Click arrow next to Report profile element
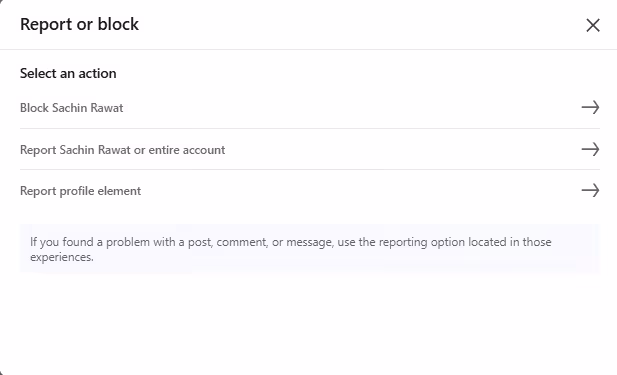Viewport: 617px width, 375px height. coord(590,191)
